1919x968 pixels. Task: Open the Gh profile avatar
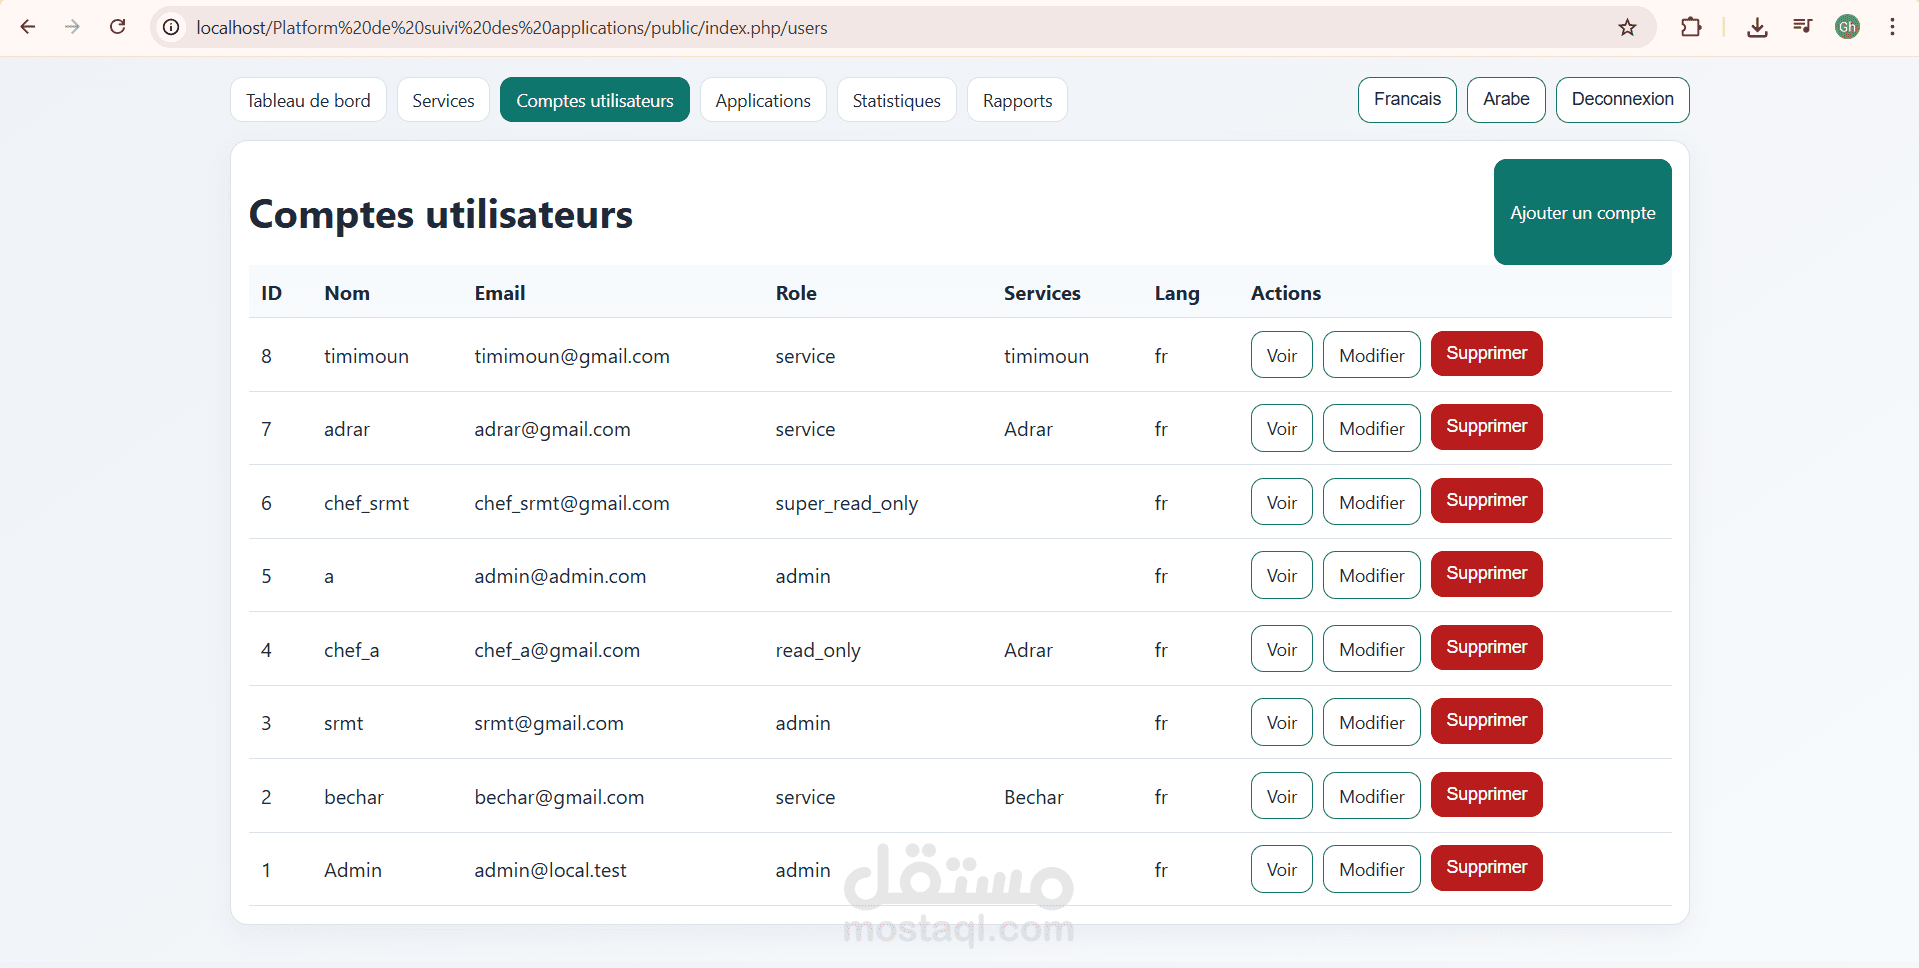(x=1847, y=27)
